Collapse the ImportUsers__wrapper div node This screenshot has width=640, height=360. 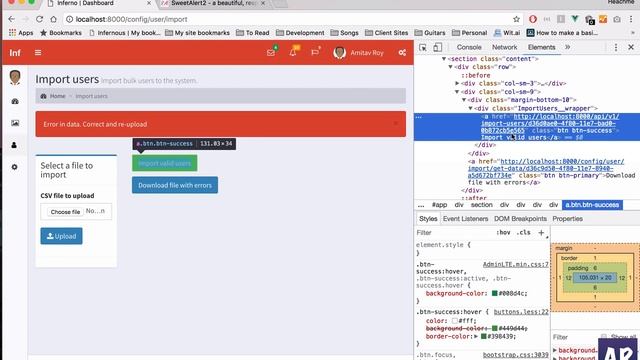click(x=471, y=109)
